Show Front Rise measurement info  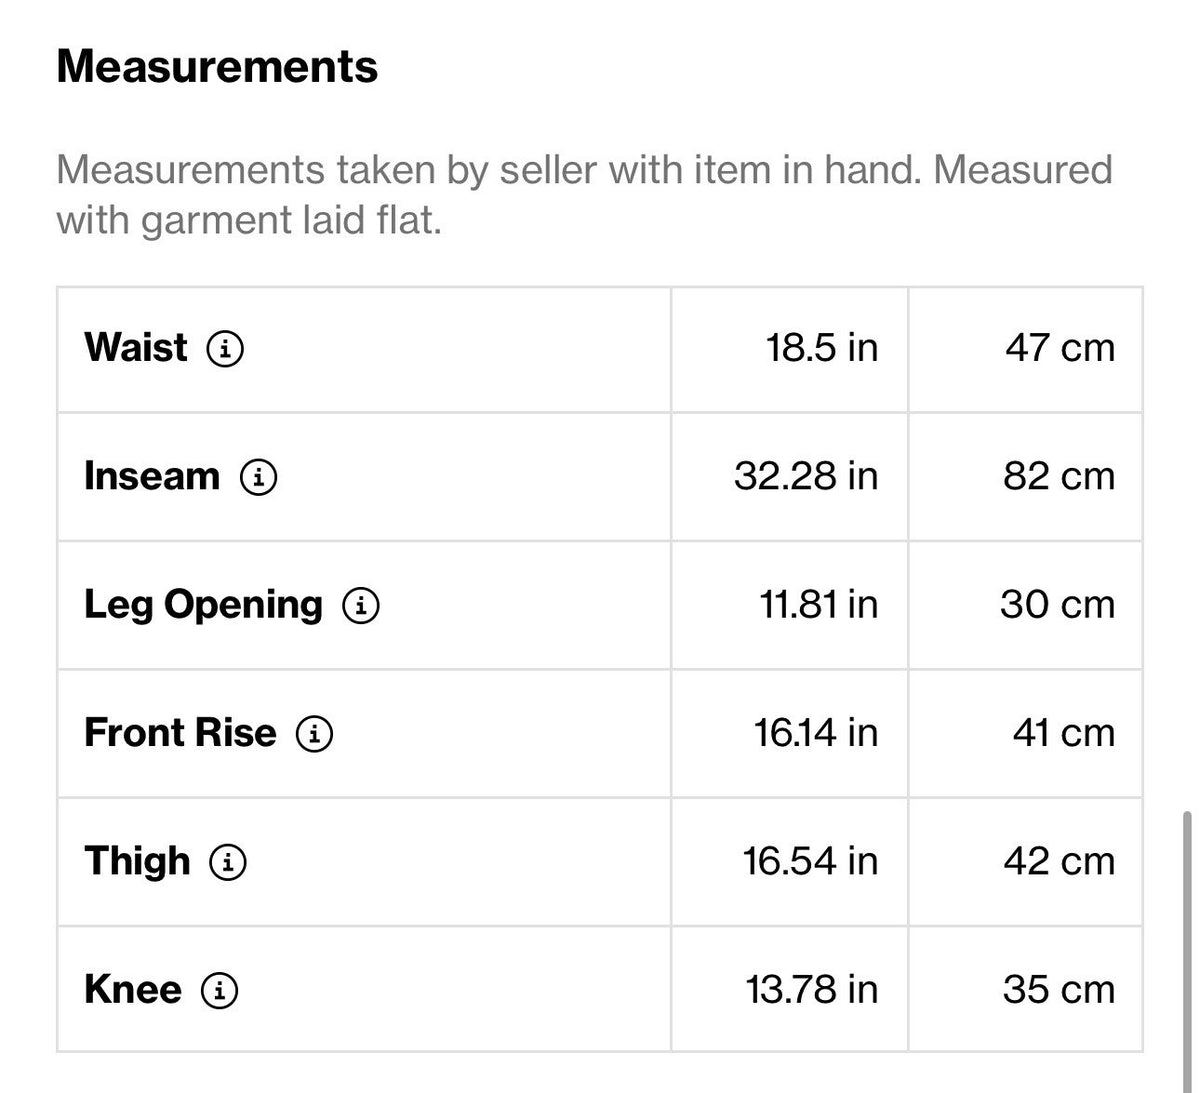(314, 734)
